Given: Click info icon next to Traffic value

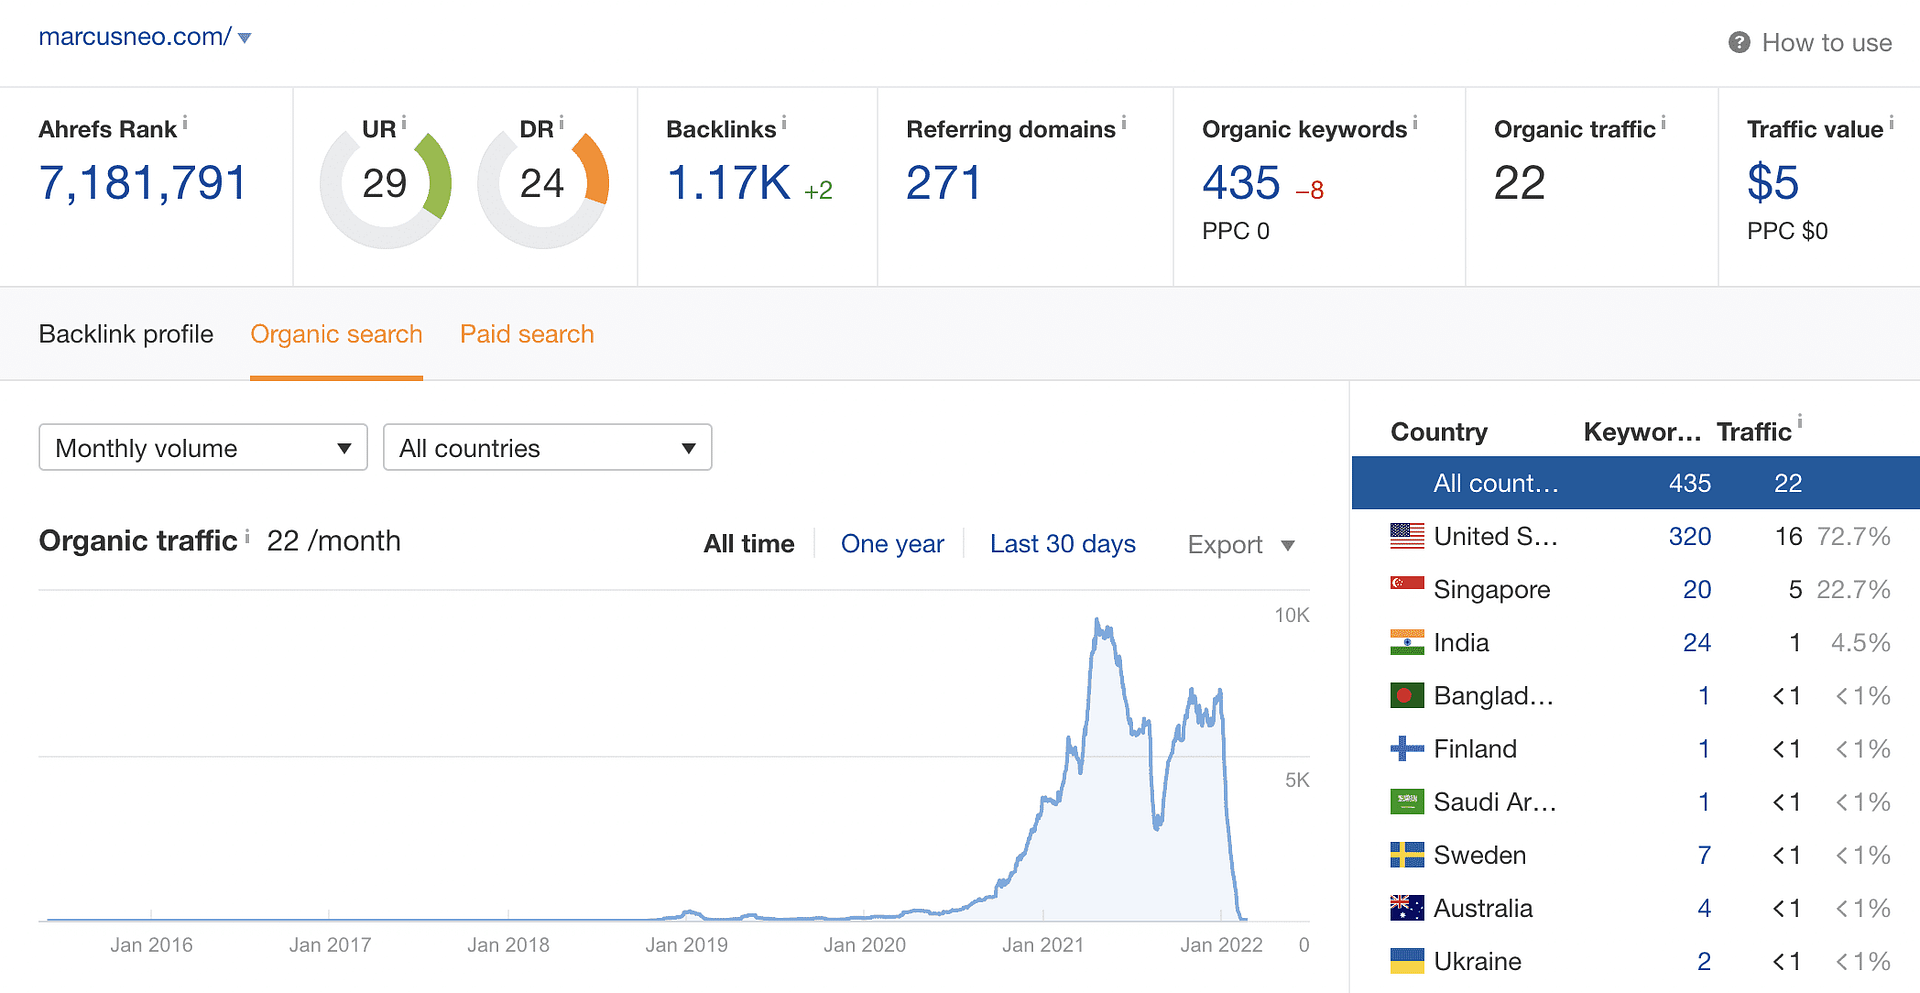Looking at the screenshot, I should coord(1891,123).
